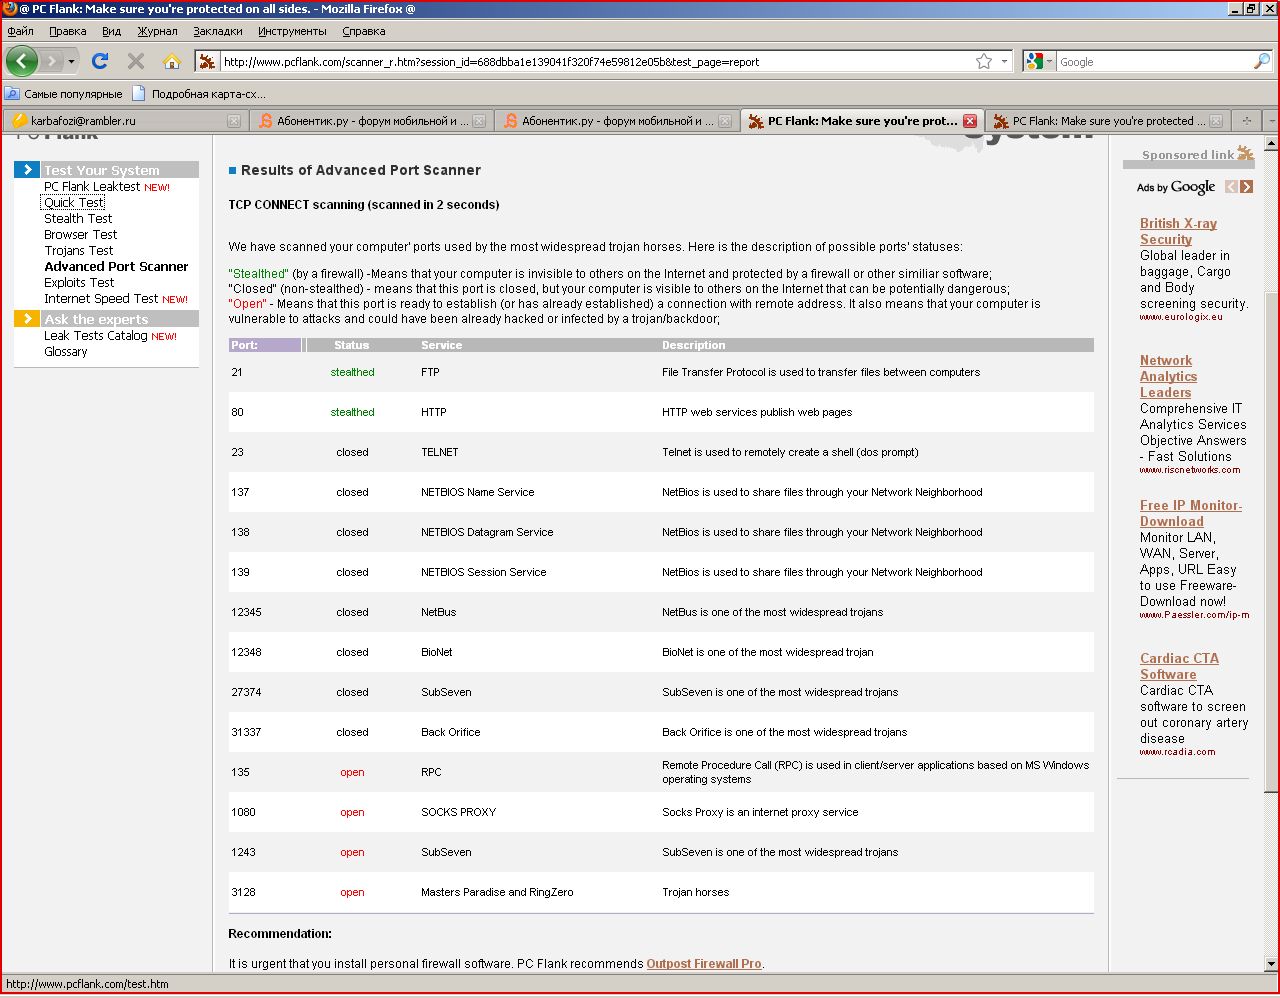This screenshot has width=1280, height=998.
Task: Open the Free IP Monitor-Download ad
Action: [1191, 513]
